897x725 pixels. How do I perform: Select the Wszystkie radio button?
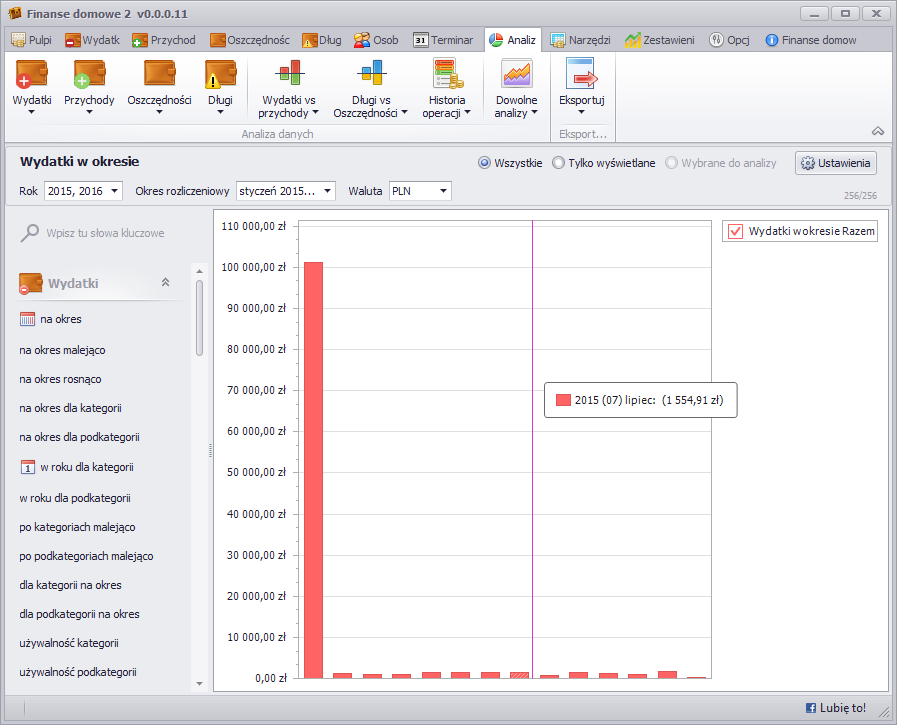pos(485,163)
